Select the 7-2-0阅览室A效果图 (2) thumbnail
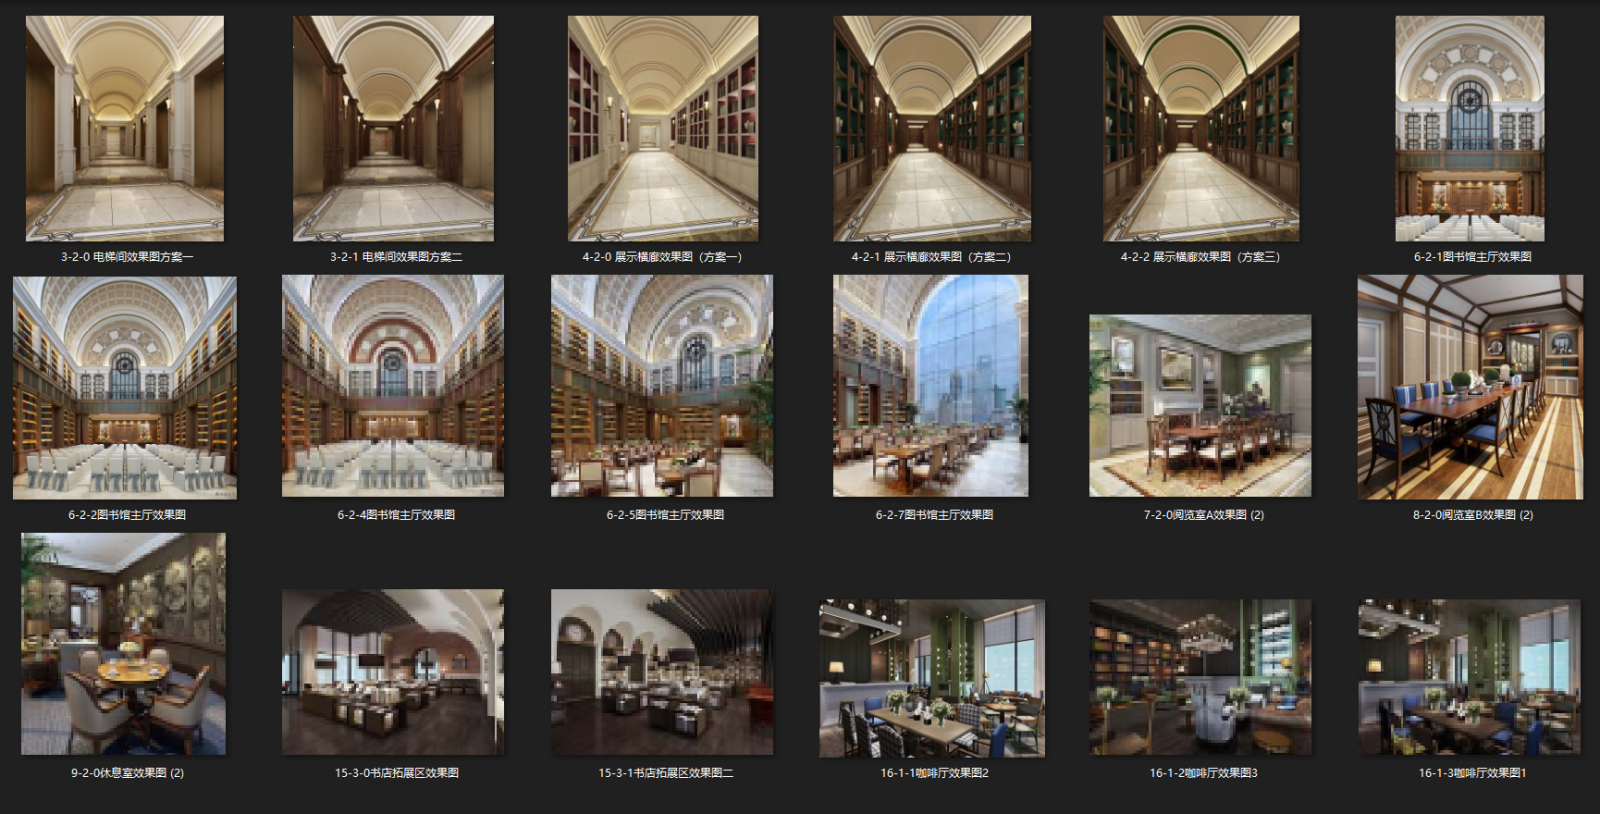The image size is (1600, 814). click(1200, 406)
